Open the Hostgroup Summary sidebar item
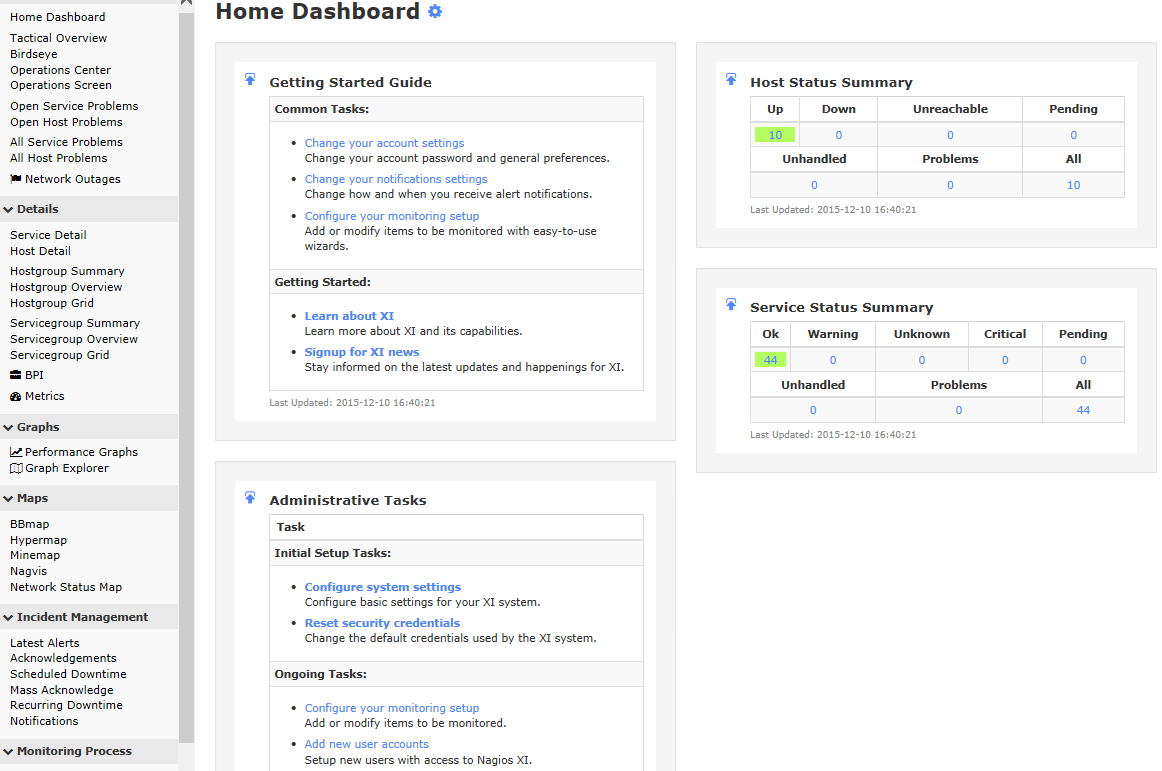This screenshot has width=1162, height=771. [x=67, y=271]
